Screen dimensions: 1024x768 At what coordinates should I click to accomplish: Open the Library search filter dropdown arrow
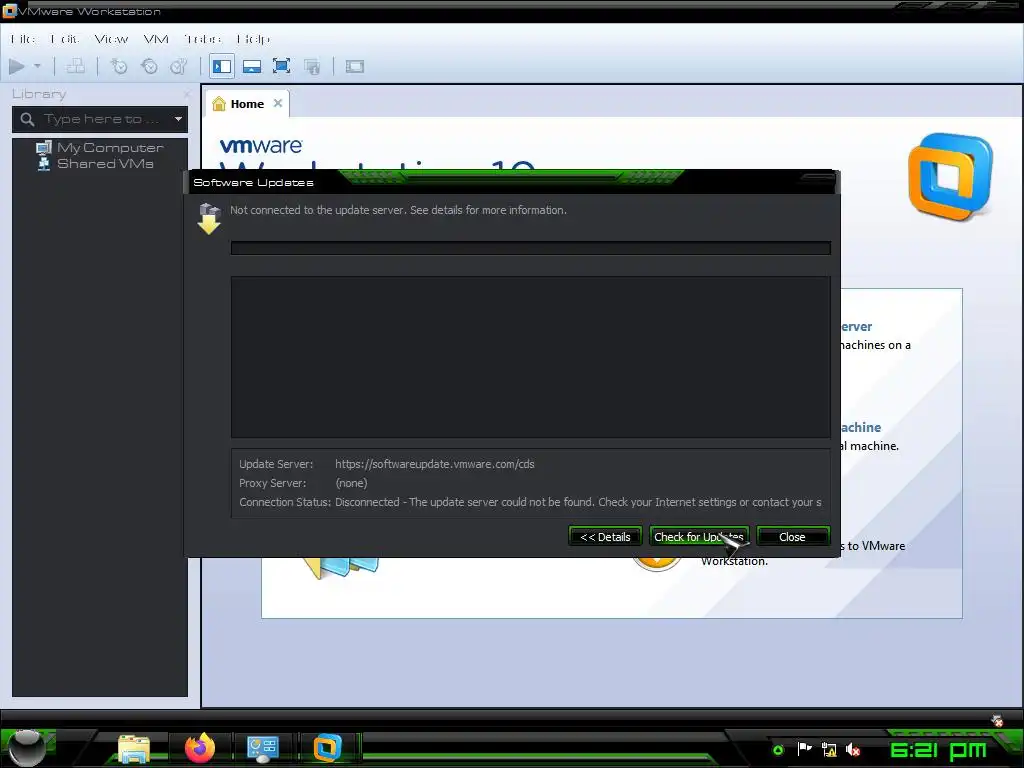tap(178, 119)
